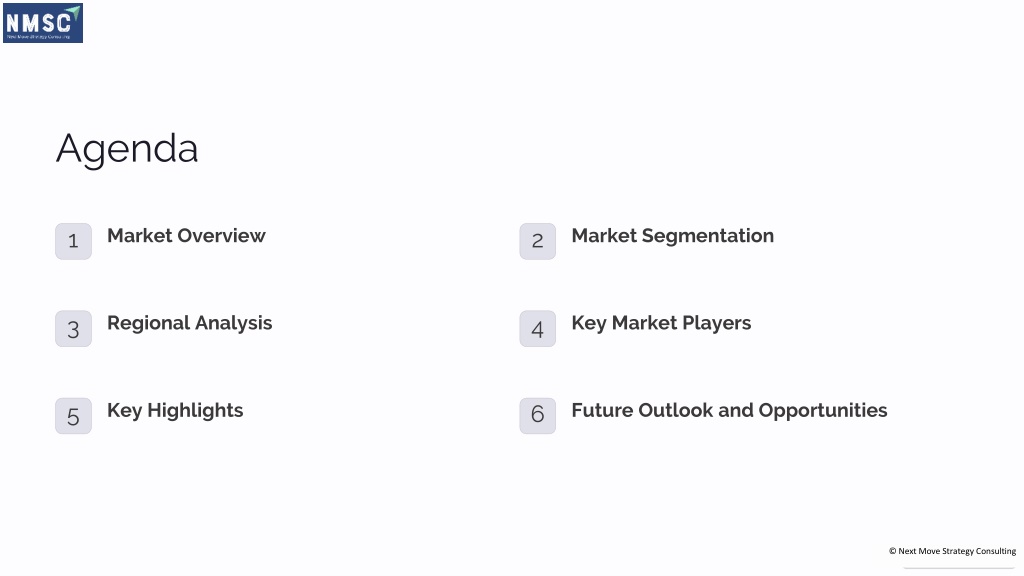The image size is (1024, 576).
Task: Select the number 6 agenda badge
Action: [x=537, y=416]
